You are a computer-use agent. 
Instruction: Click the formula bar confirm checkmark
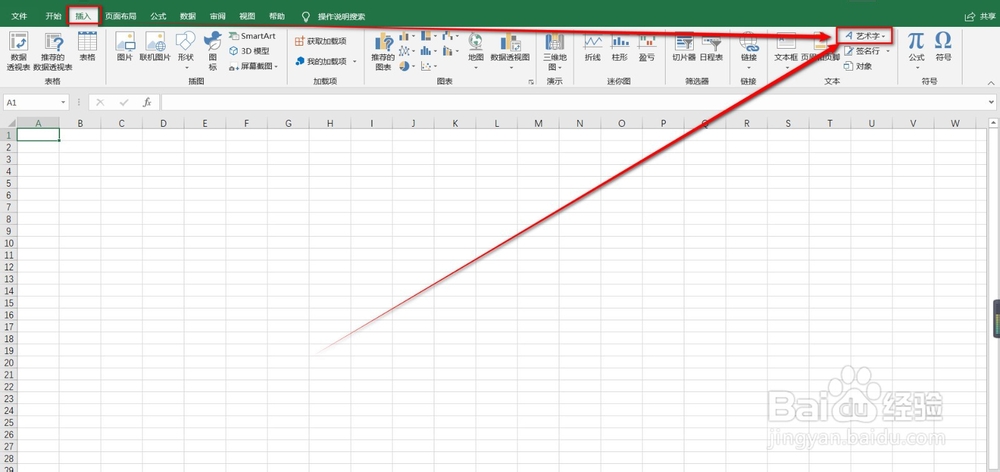tap(124, 102)
